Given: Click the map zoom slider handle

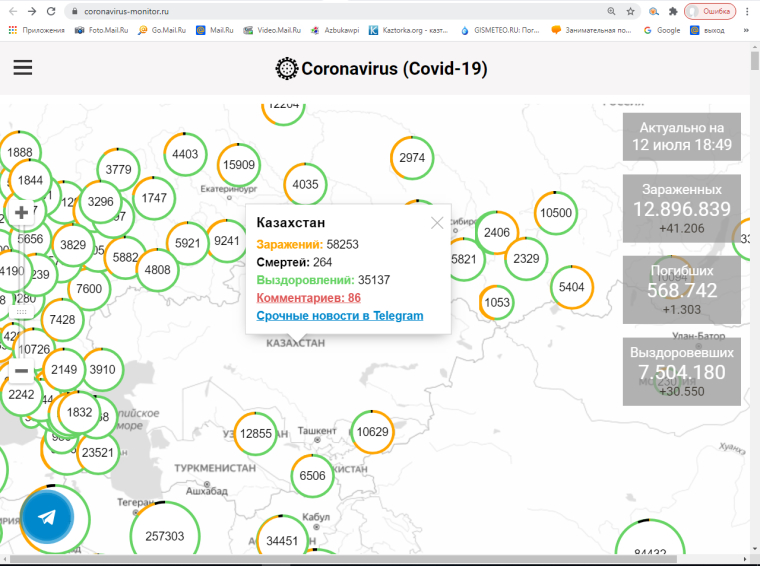Looking at the screenshot, I should 21,312.
